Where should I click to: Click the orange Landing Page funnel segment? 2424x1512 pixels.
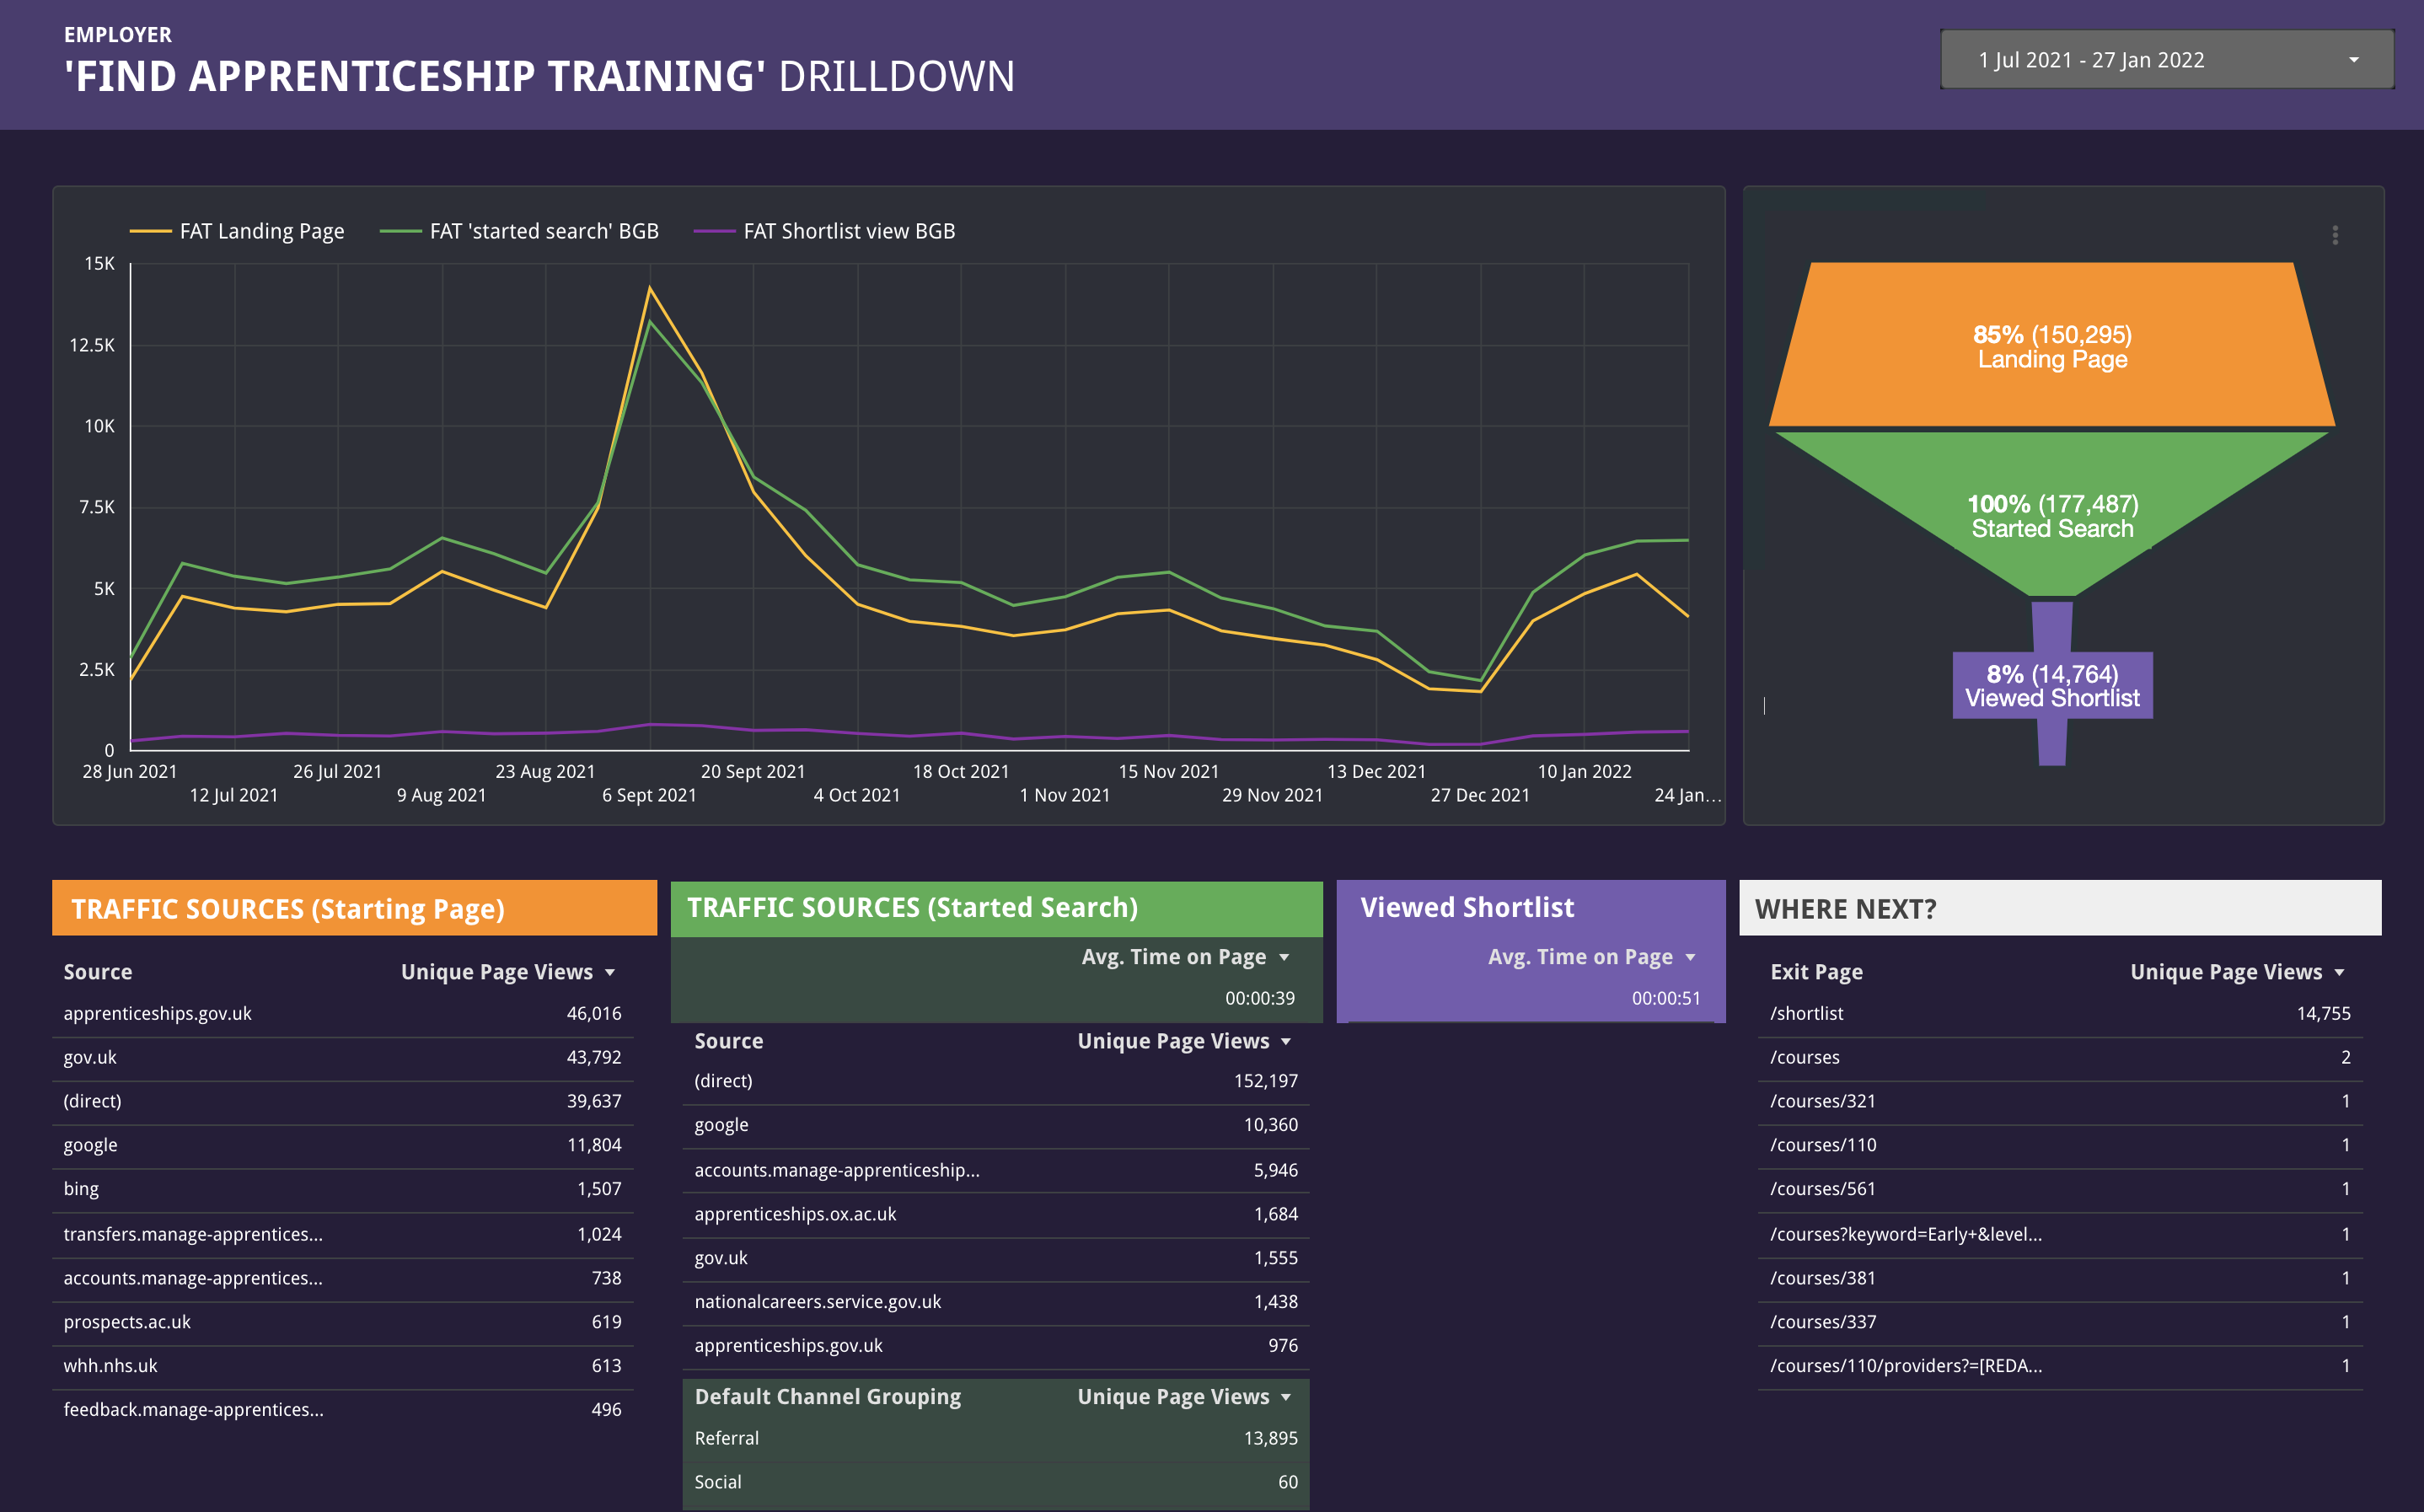click(2052, 346)
